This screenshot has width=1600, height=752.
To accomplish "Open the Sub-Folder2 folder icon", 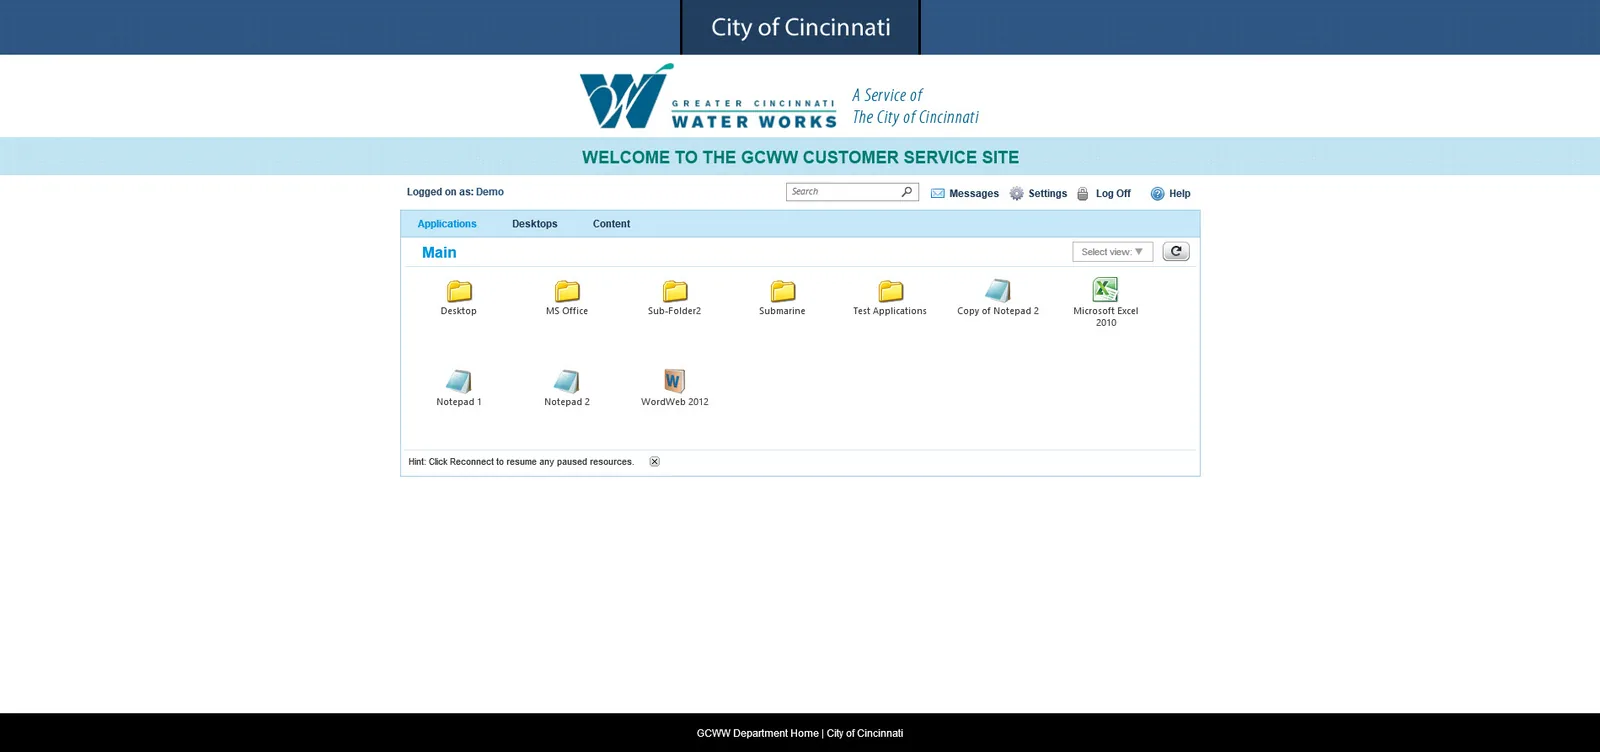I will [x=675, y=291].
